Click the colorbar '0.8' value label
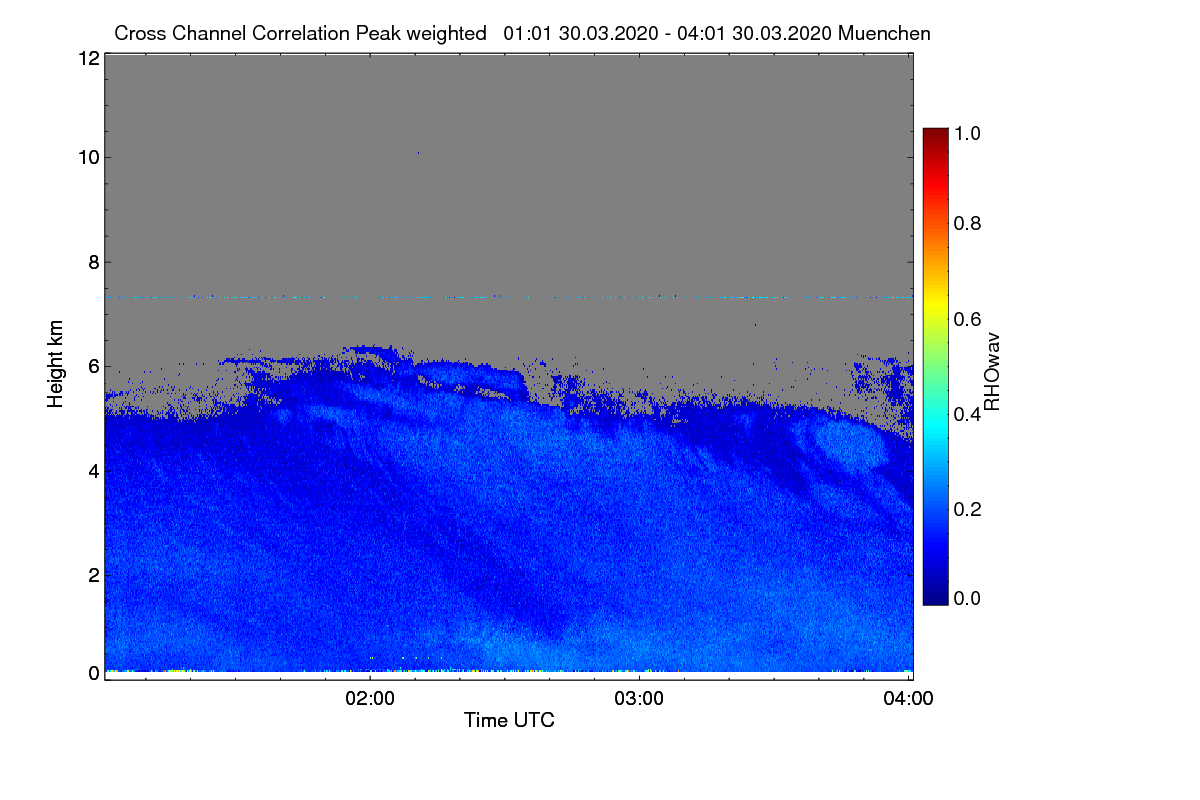The image size is (1200, 800). click(x=966, y=224)
